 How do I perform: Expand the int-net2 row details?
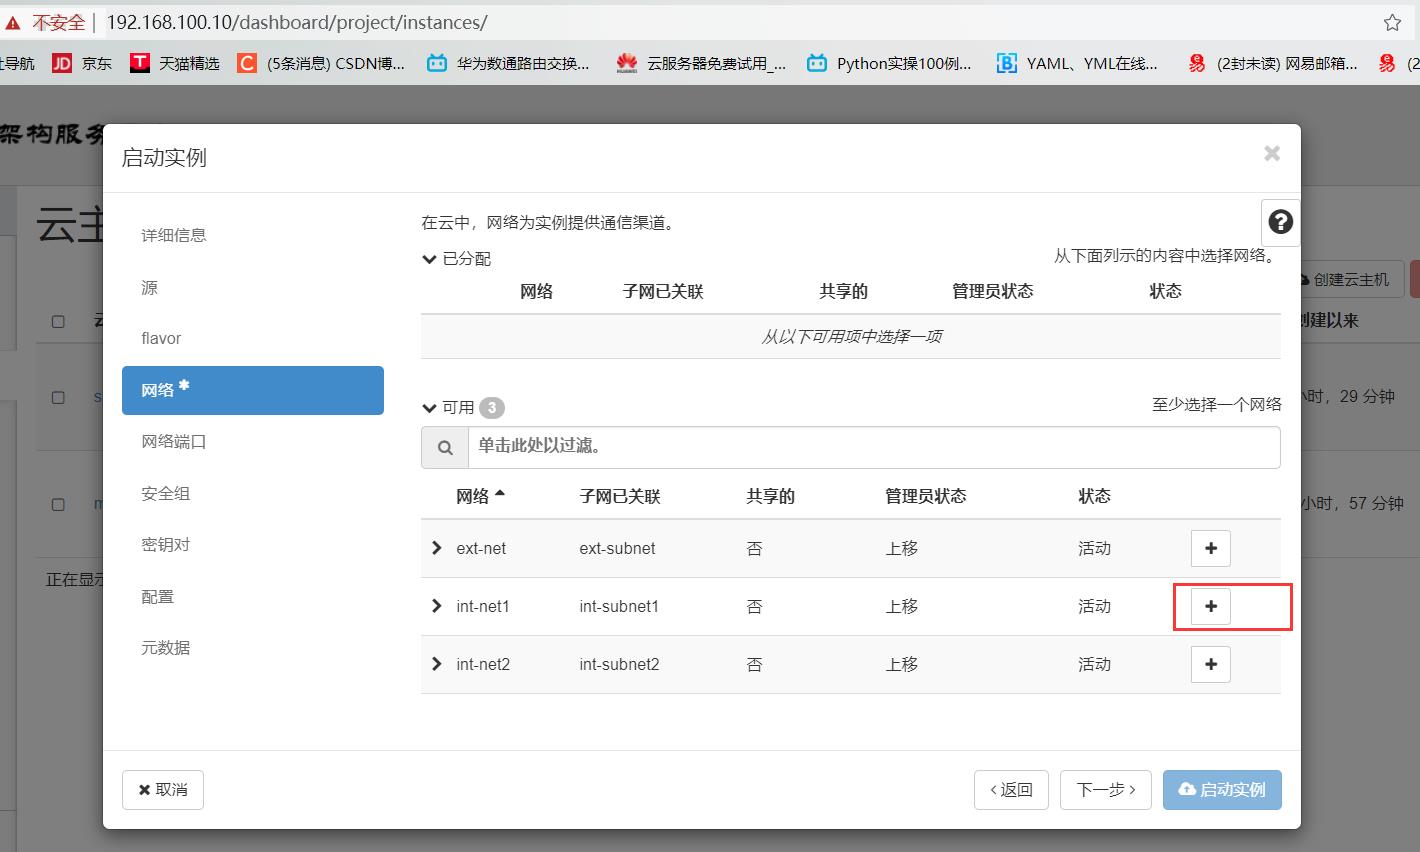(x=436, y=664)
